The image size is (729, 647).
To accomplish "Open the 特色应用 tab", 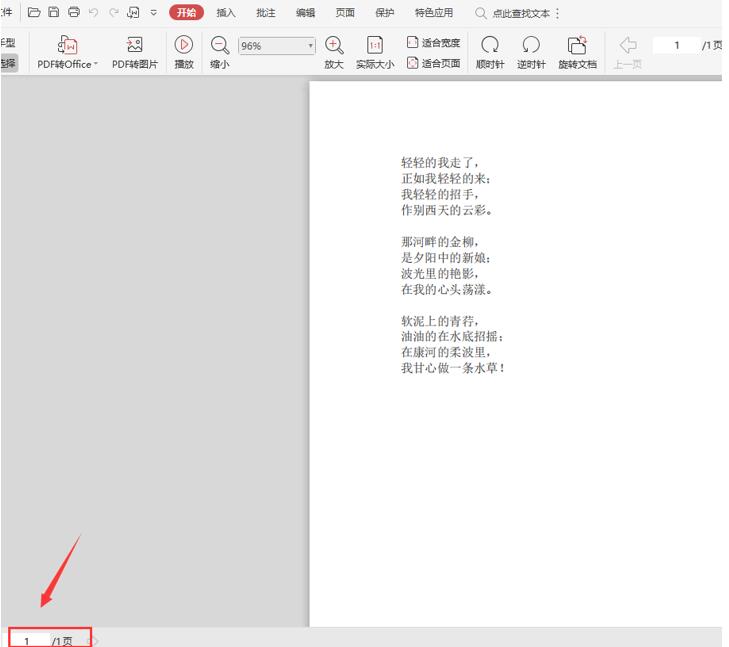I will pos(434,13).
